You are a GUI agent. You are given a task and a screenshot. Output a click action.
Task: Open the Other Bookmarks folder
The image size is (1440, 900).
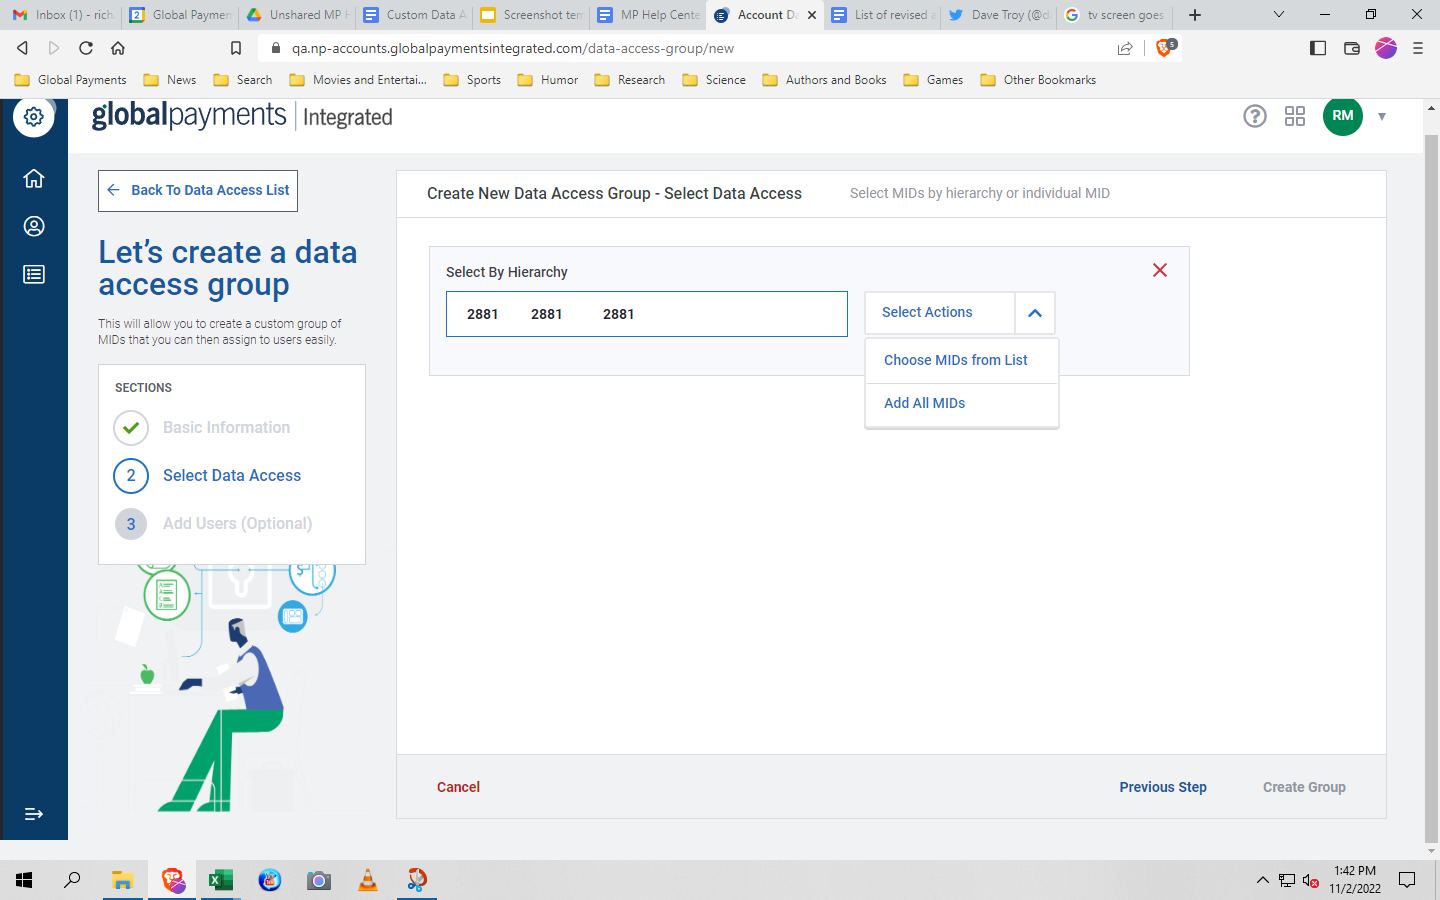click(1038, 80)
